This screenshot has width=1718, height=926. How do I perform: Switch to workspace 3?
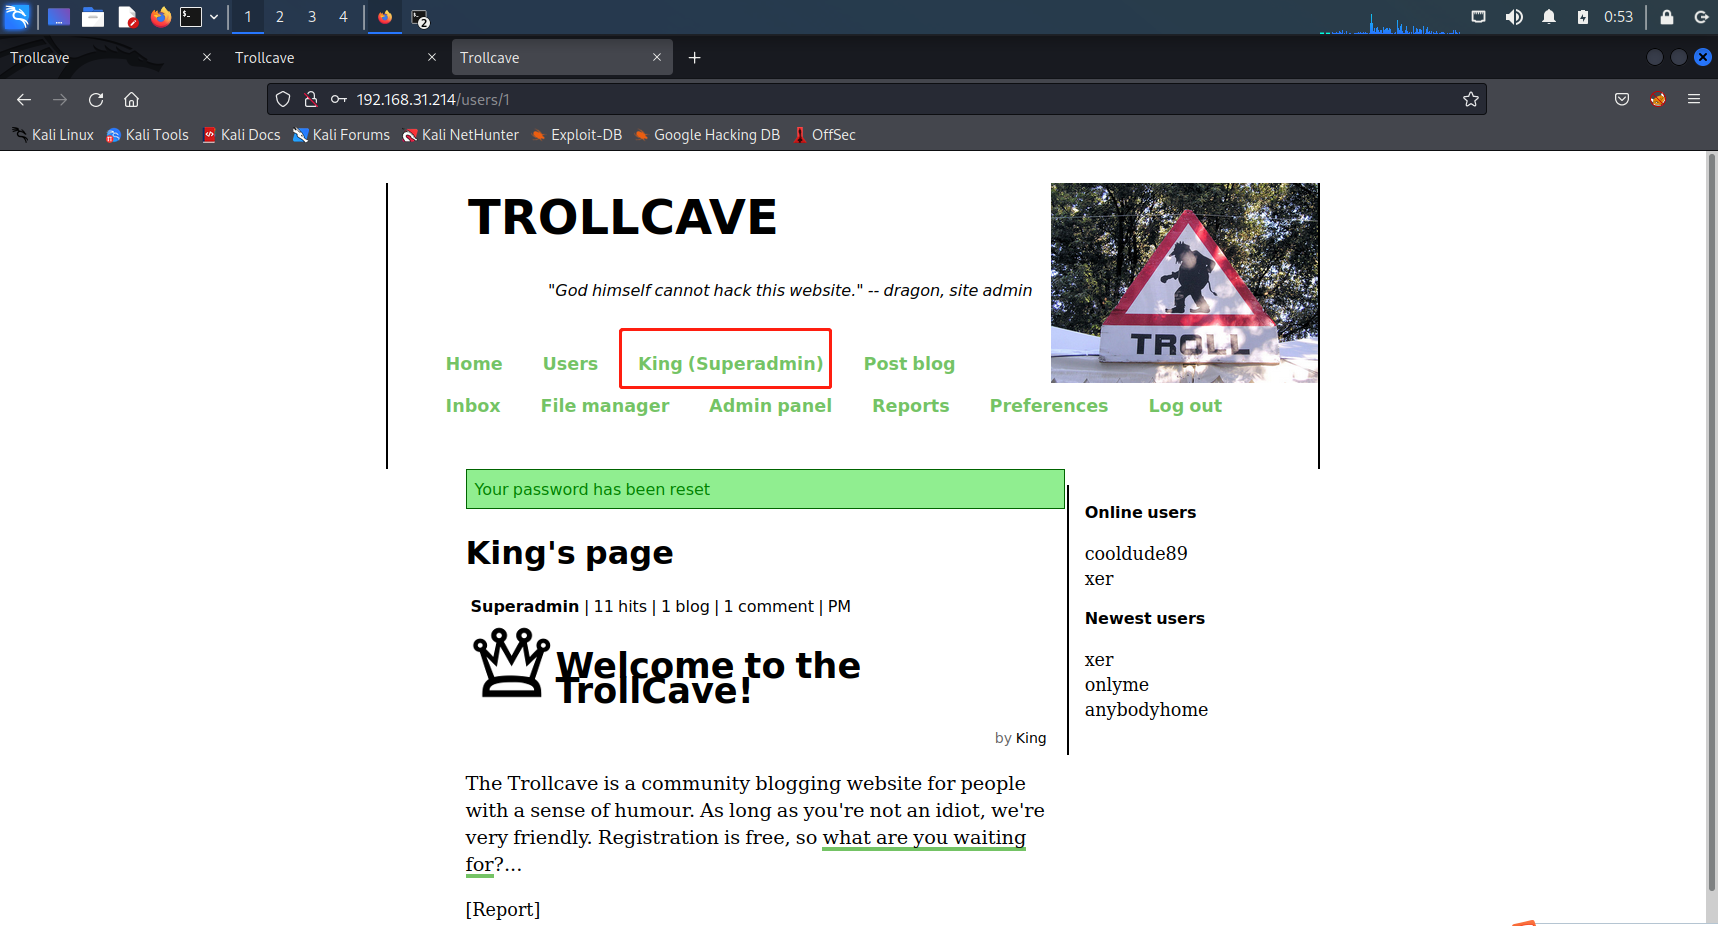click(312, 17)
